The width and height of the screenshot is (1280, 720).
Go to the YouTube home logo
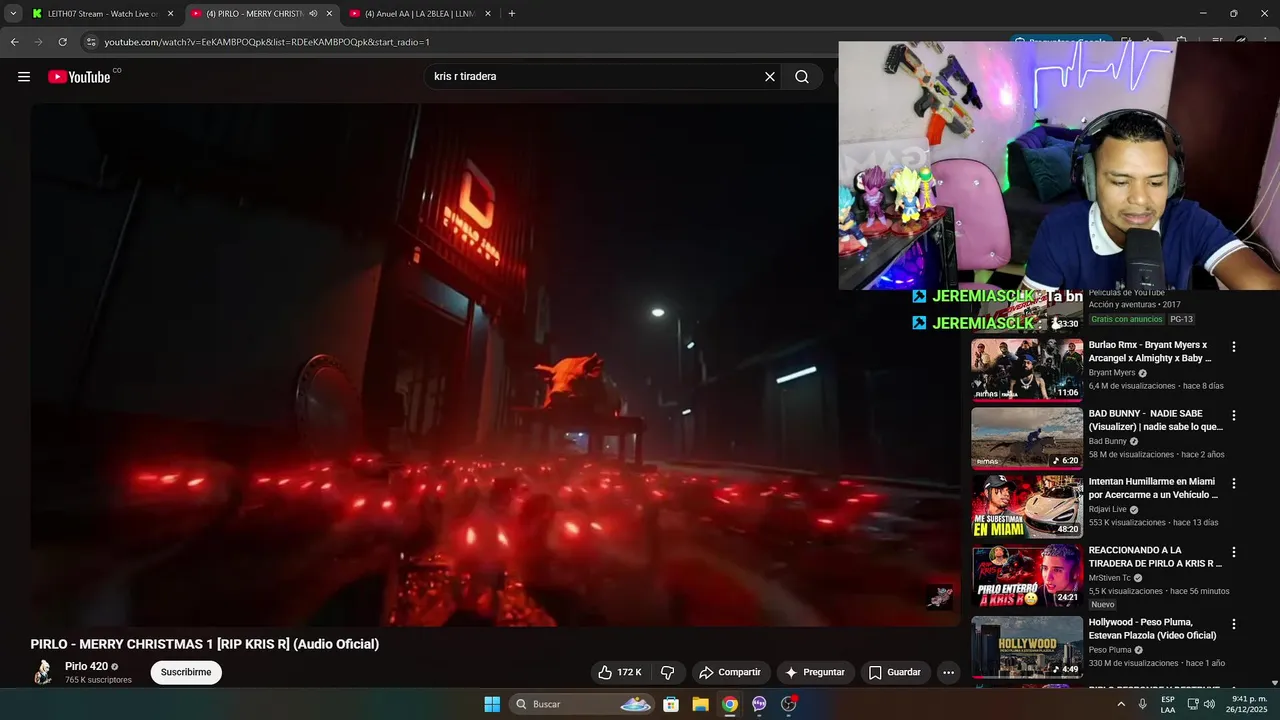click(79, 77)
